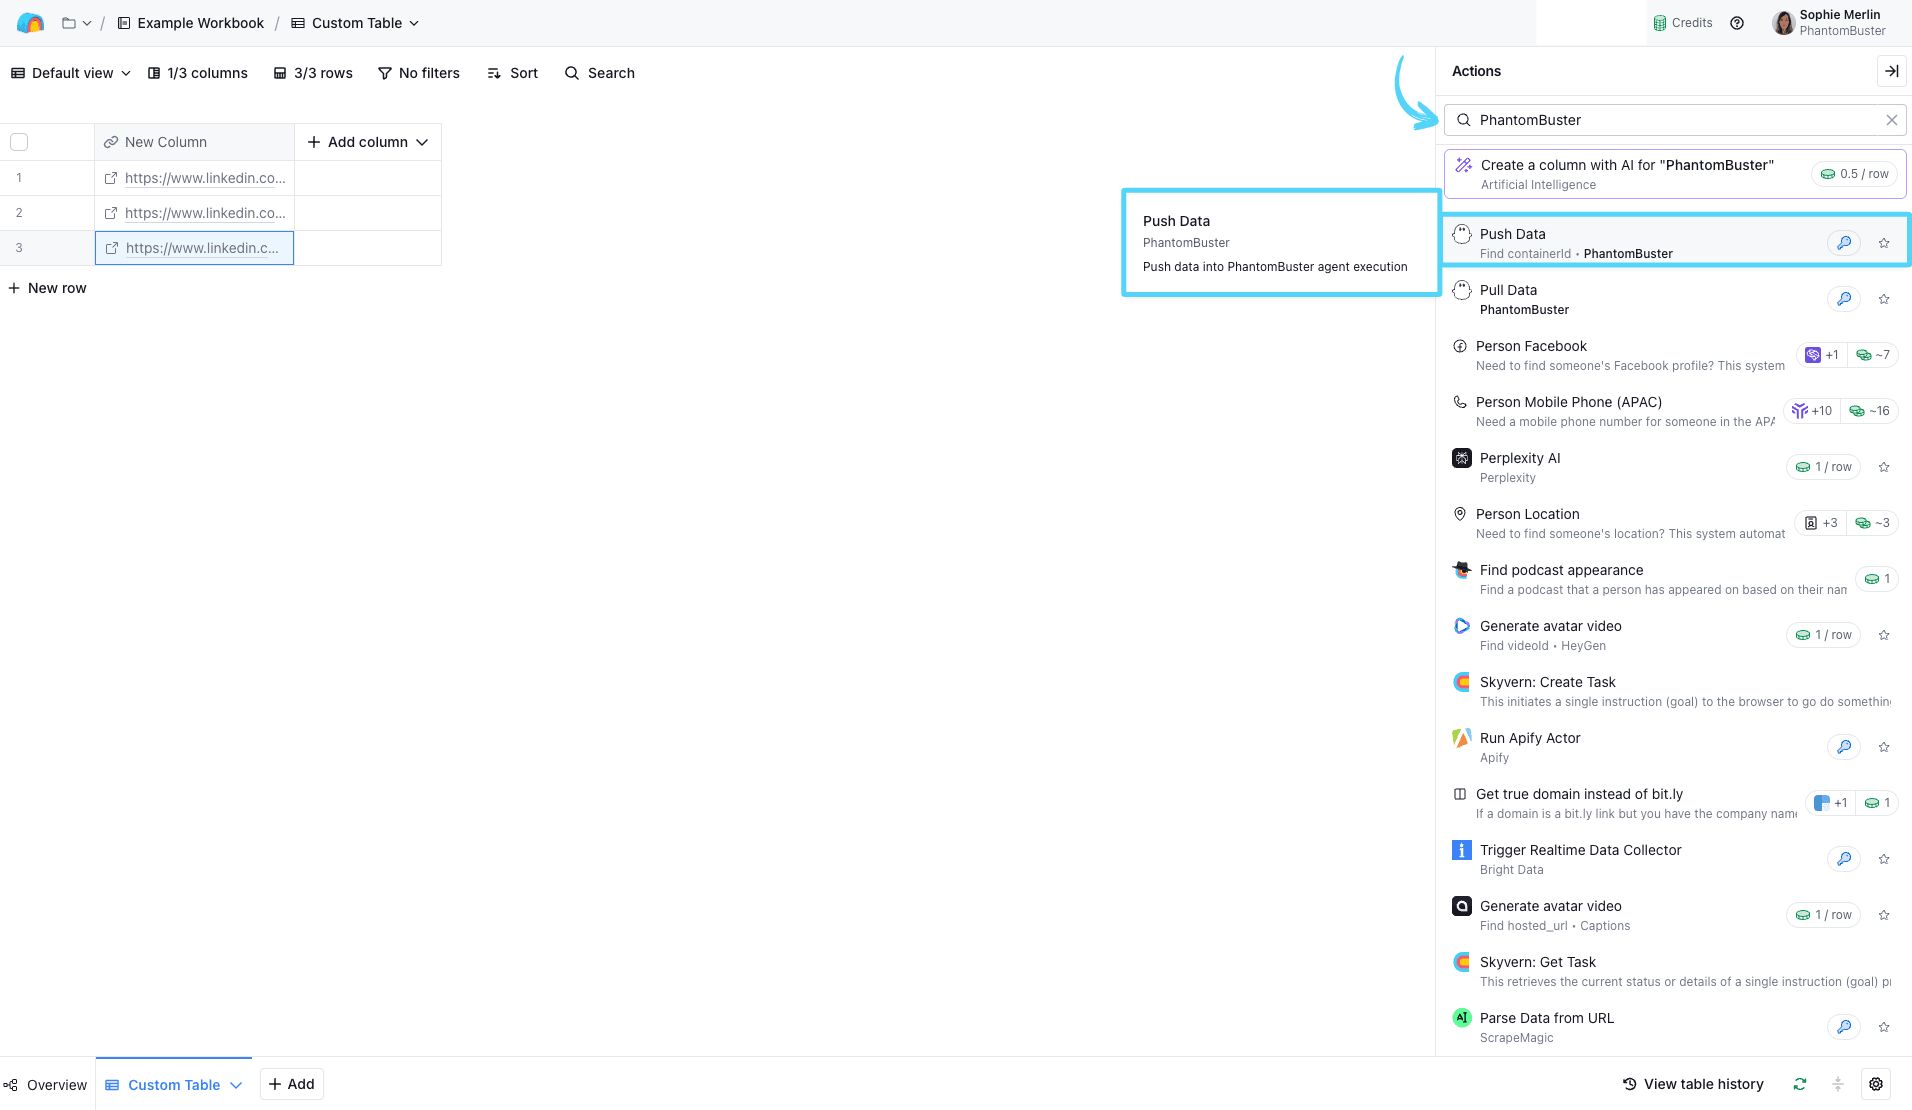Open the LinkedIn link in row 1

pyautogui.click(x=205, y=178)
